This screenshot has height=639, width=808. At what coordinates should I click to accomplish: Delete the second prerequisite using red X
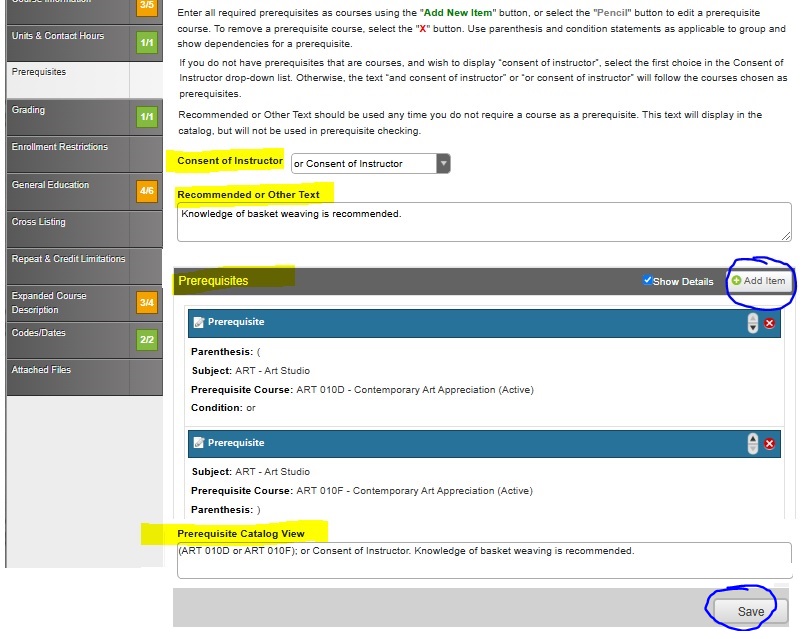[769, 444]
